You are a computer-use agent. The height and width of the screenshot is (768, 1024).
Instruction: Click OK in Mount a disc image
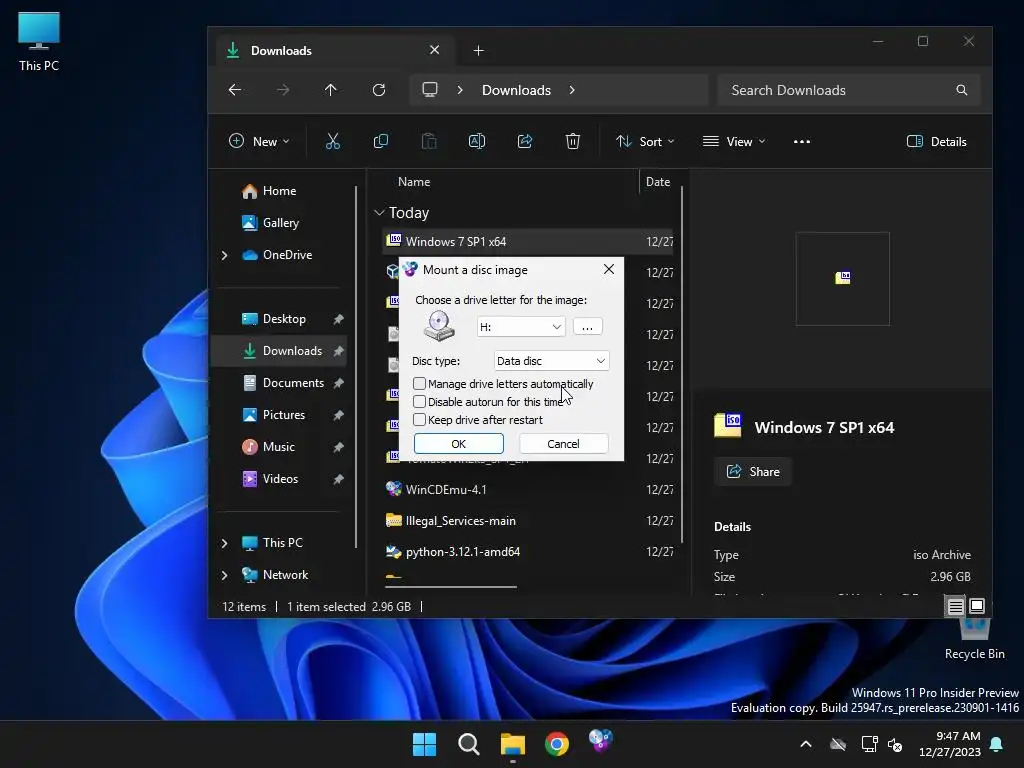(458, 443)
